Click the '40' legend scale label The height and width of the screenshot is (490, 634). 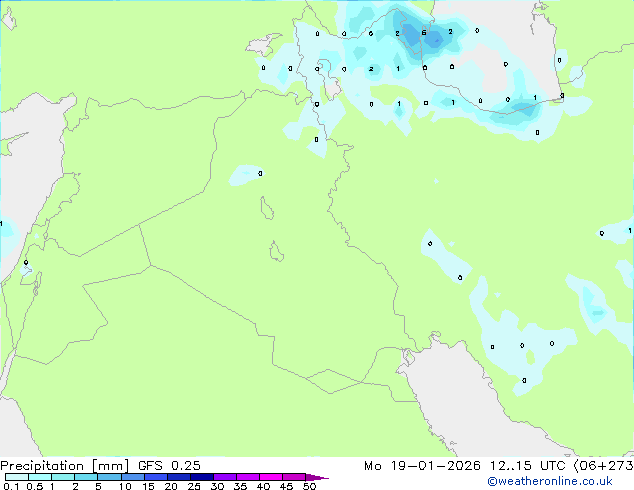(x=263, y=486)
